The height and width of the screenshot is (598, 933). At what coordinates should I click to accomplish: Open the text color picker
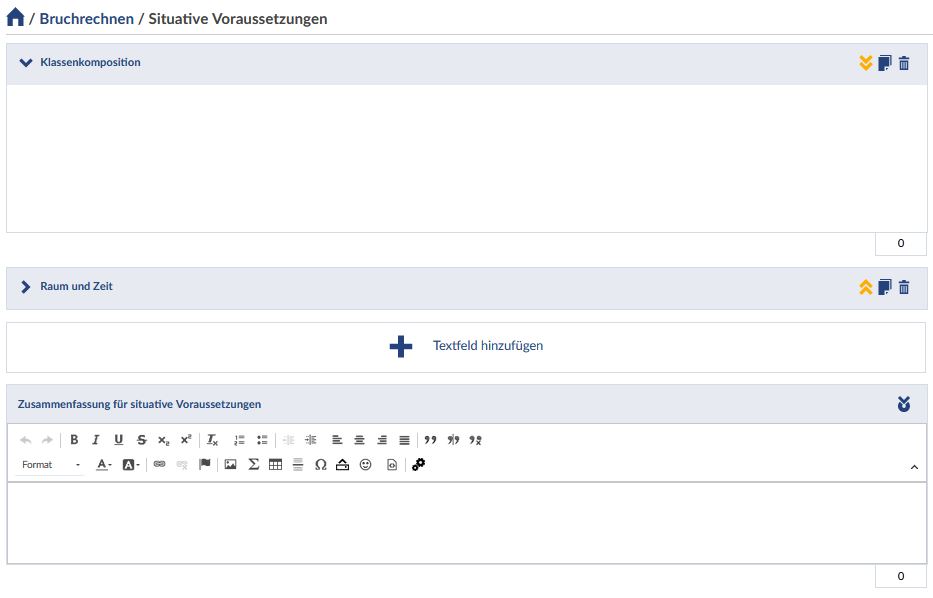point(104,465)
